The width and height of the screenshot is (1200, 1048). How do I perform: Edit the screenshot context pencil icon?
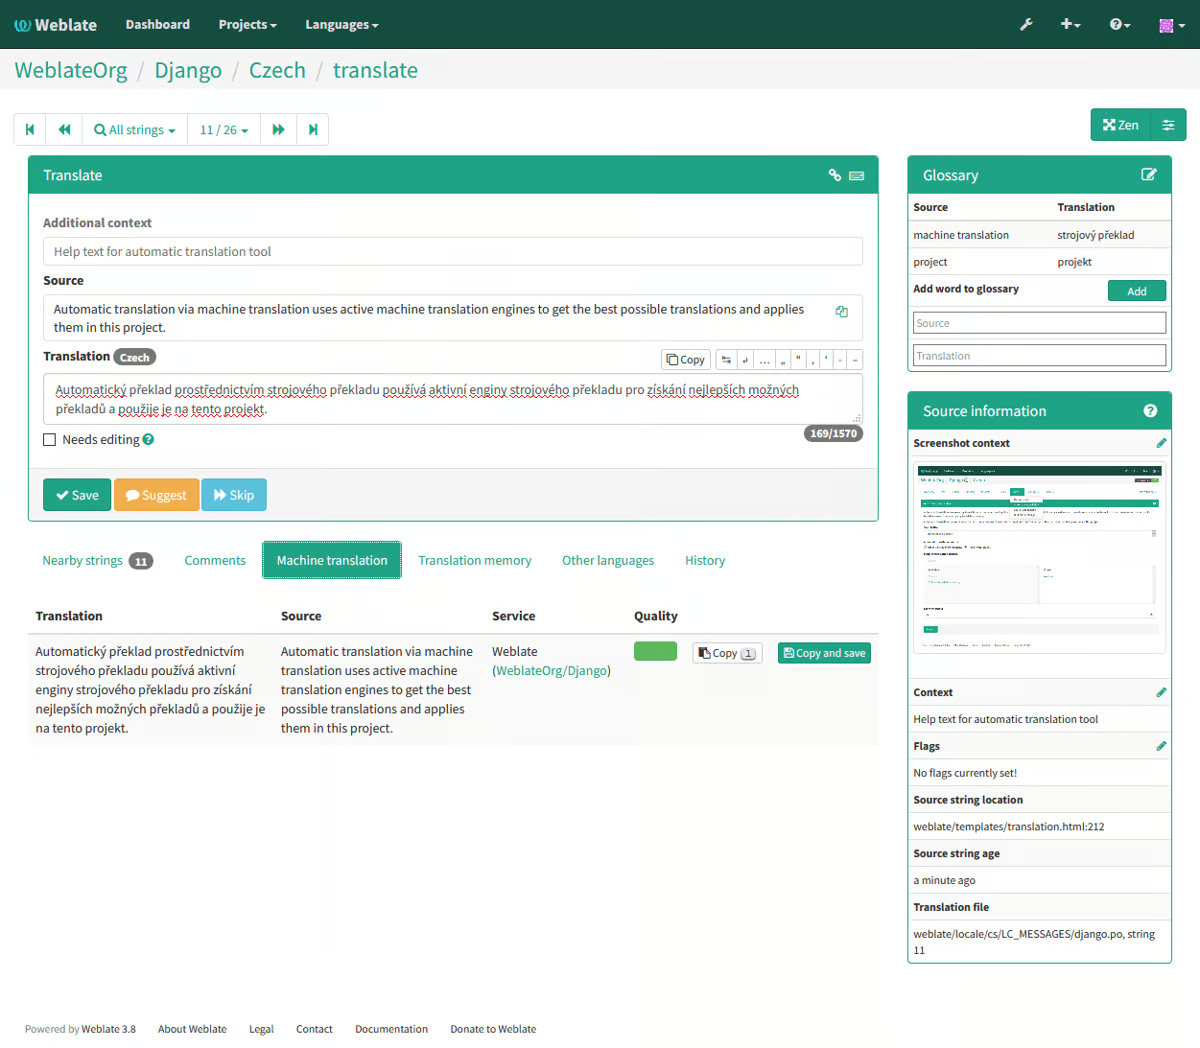coord(1161,443)
